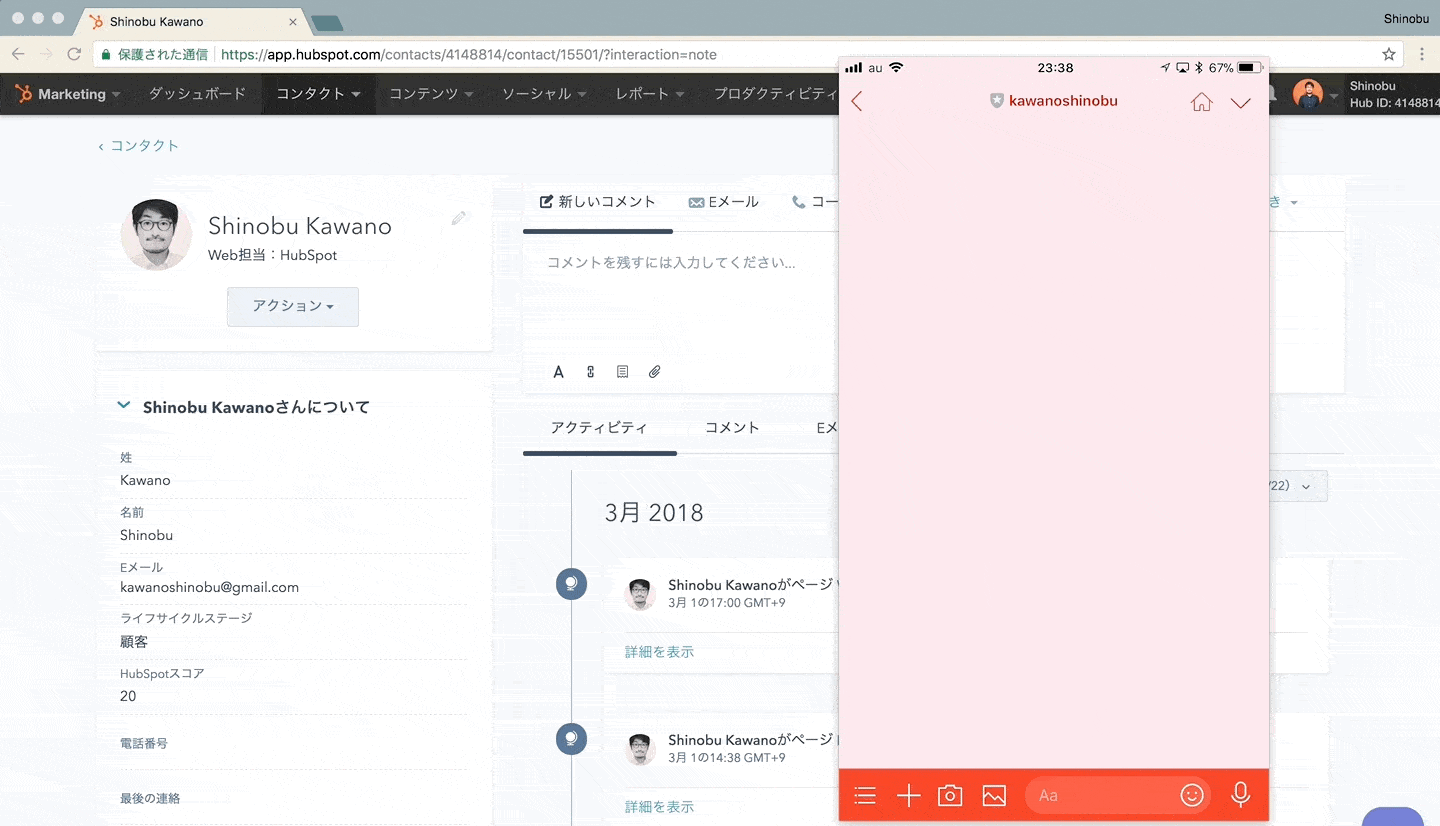
Task: Open the image gallery icon in chat bar
Action: [x=994, y=795]
